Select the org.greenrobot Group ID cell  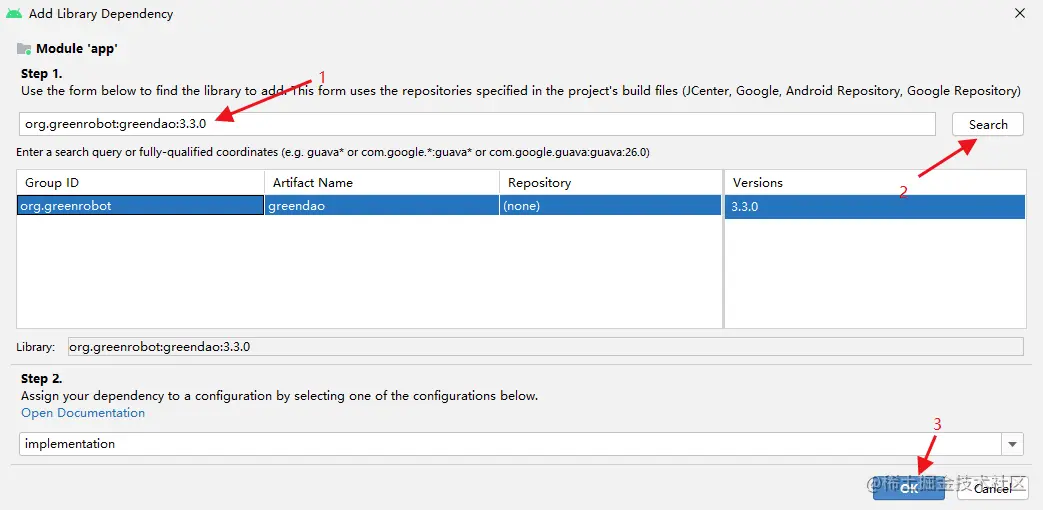140,206
